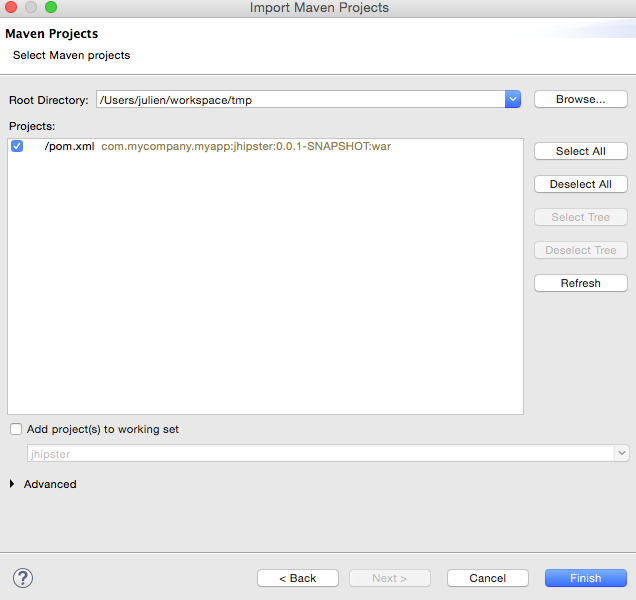636x600 pixels.
Task: Click the Browse... button
Action: point(580,99)
